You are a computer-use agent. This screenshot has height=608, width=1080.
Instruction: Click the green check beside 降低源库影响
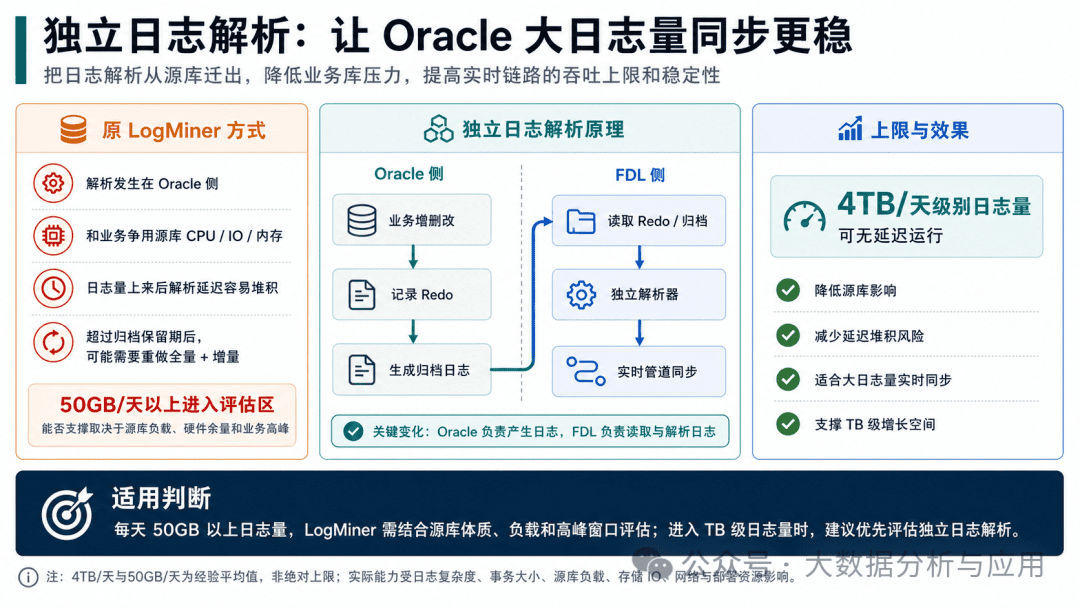[x=788, y=291]
